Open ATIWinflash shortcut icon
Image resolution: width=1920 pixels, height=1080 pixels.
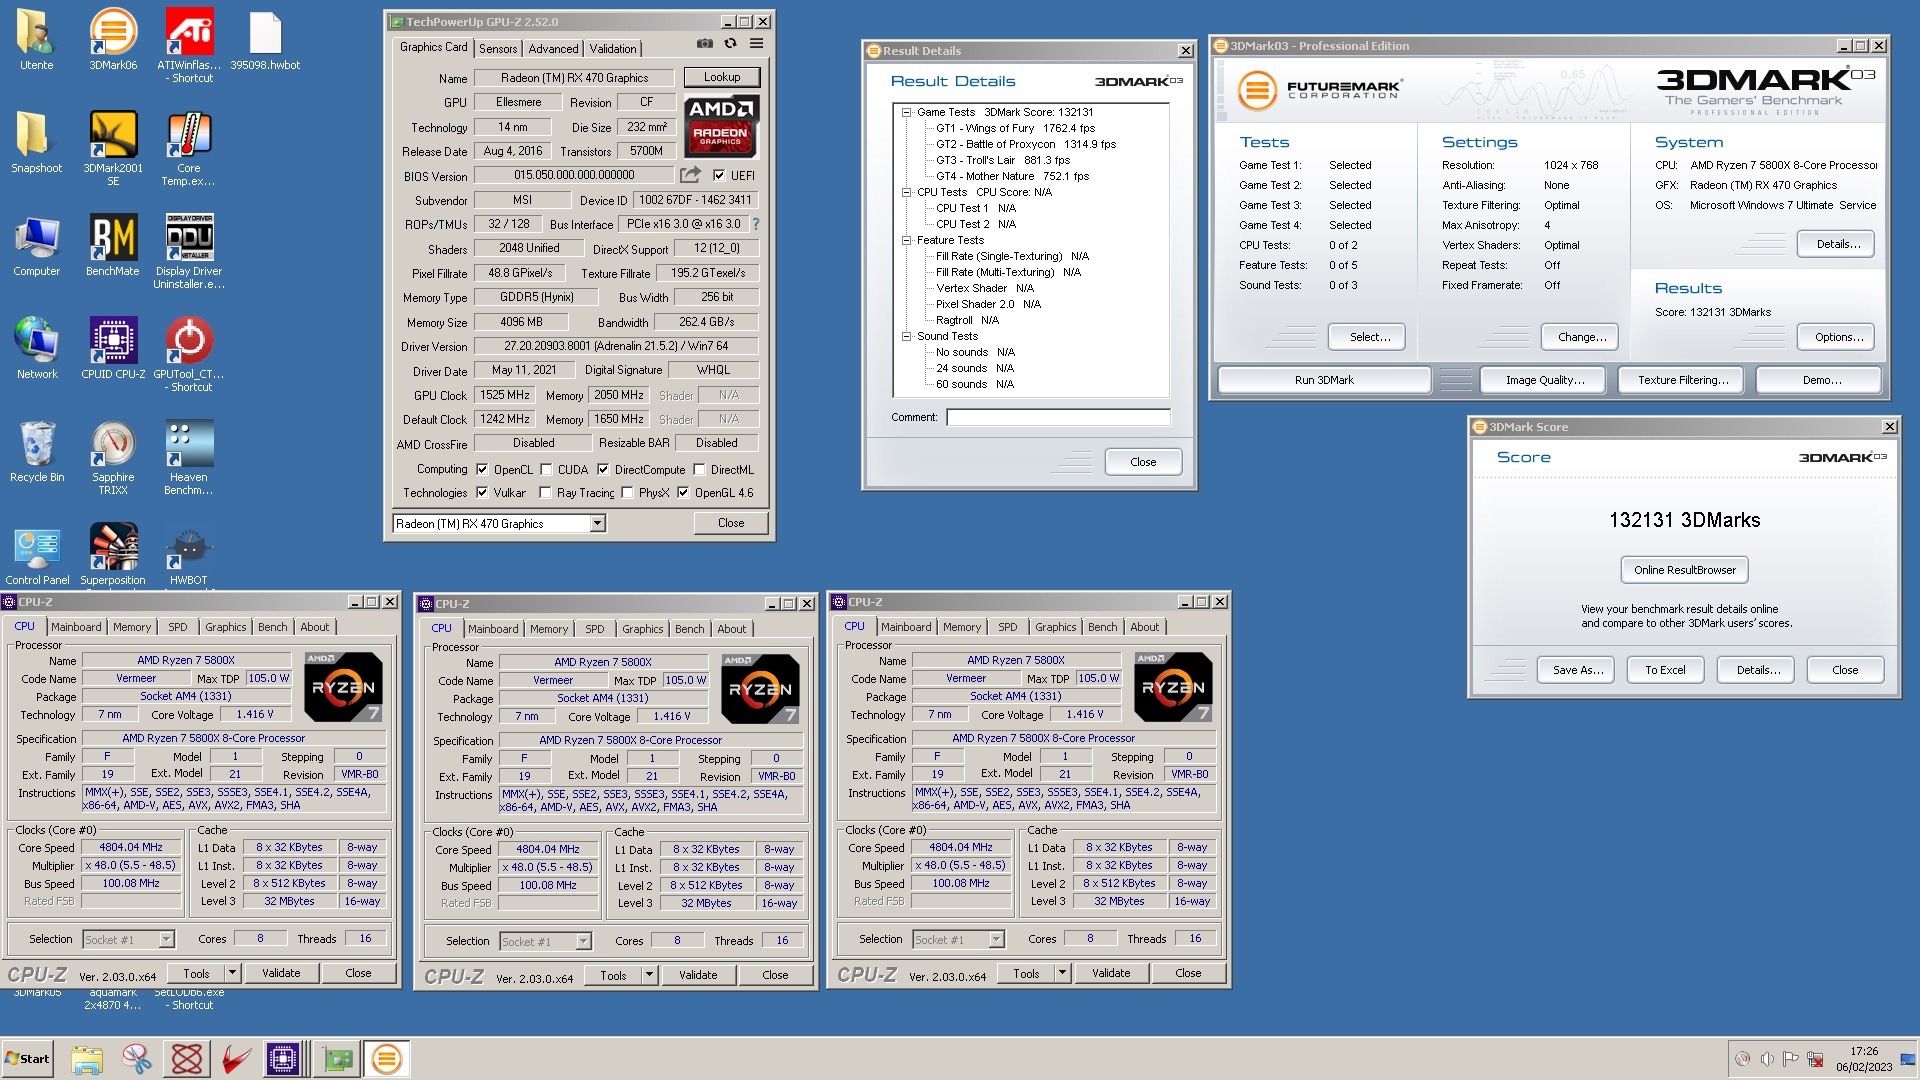click(189, 45)
